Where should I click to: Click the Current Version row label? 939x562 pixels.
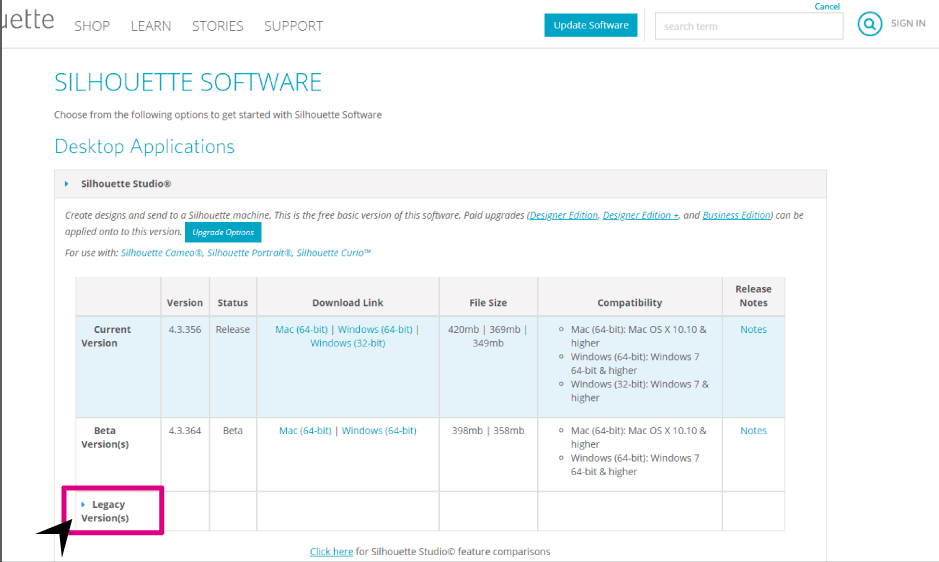(x=106, y=336)
